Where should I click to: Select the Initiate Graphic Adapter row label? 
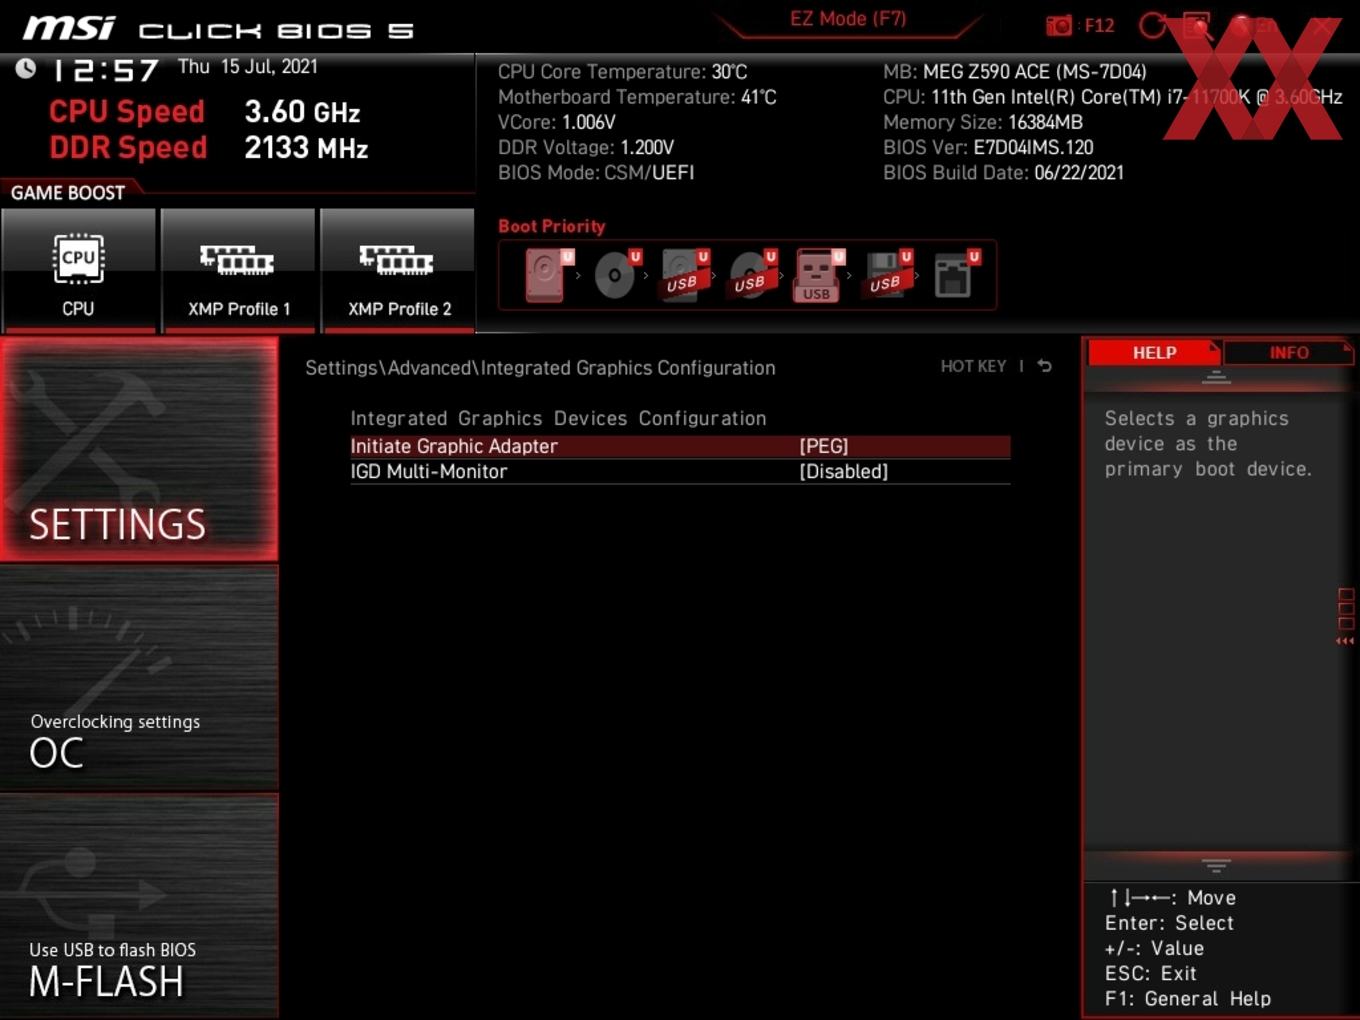[454, 446]
